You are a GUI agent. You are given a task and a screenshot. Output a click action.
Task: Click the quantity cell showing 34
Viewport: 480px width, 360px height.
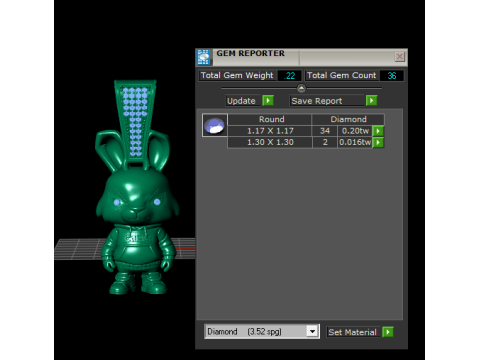pos(325,131)
